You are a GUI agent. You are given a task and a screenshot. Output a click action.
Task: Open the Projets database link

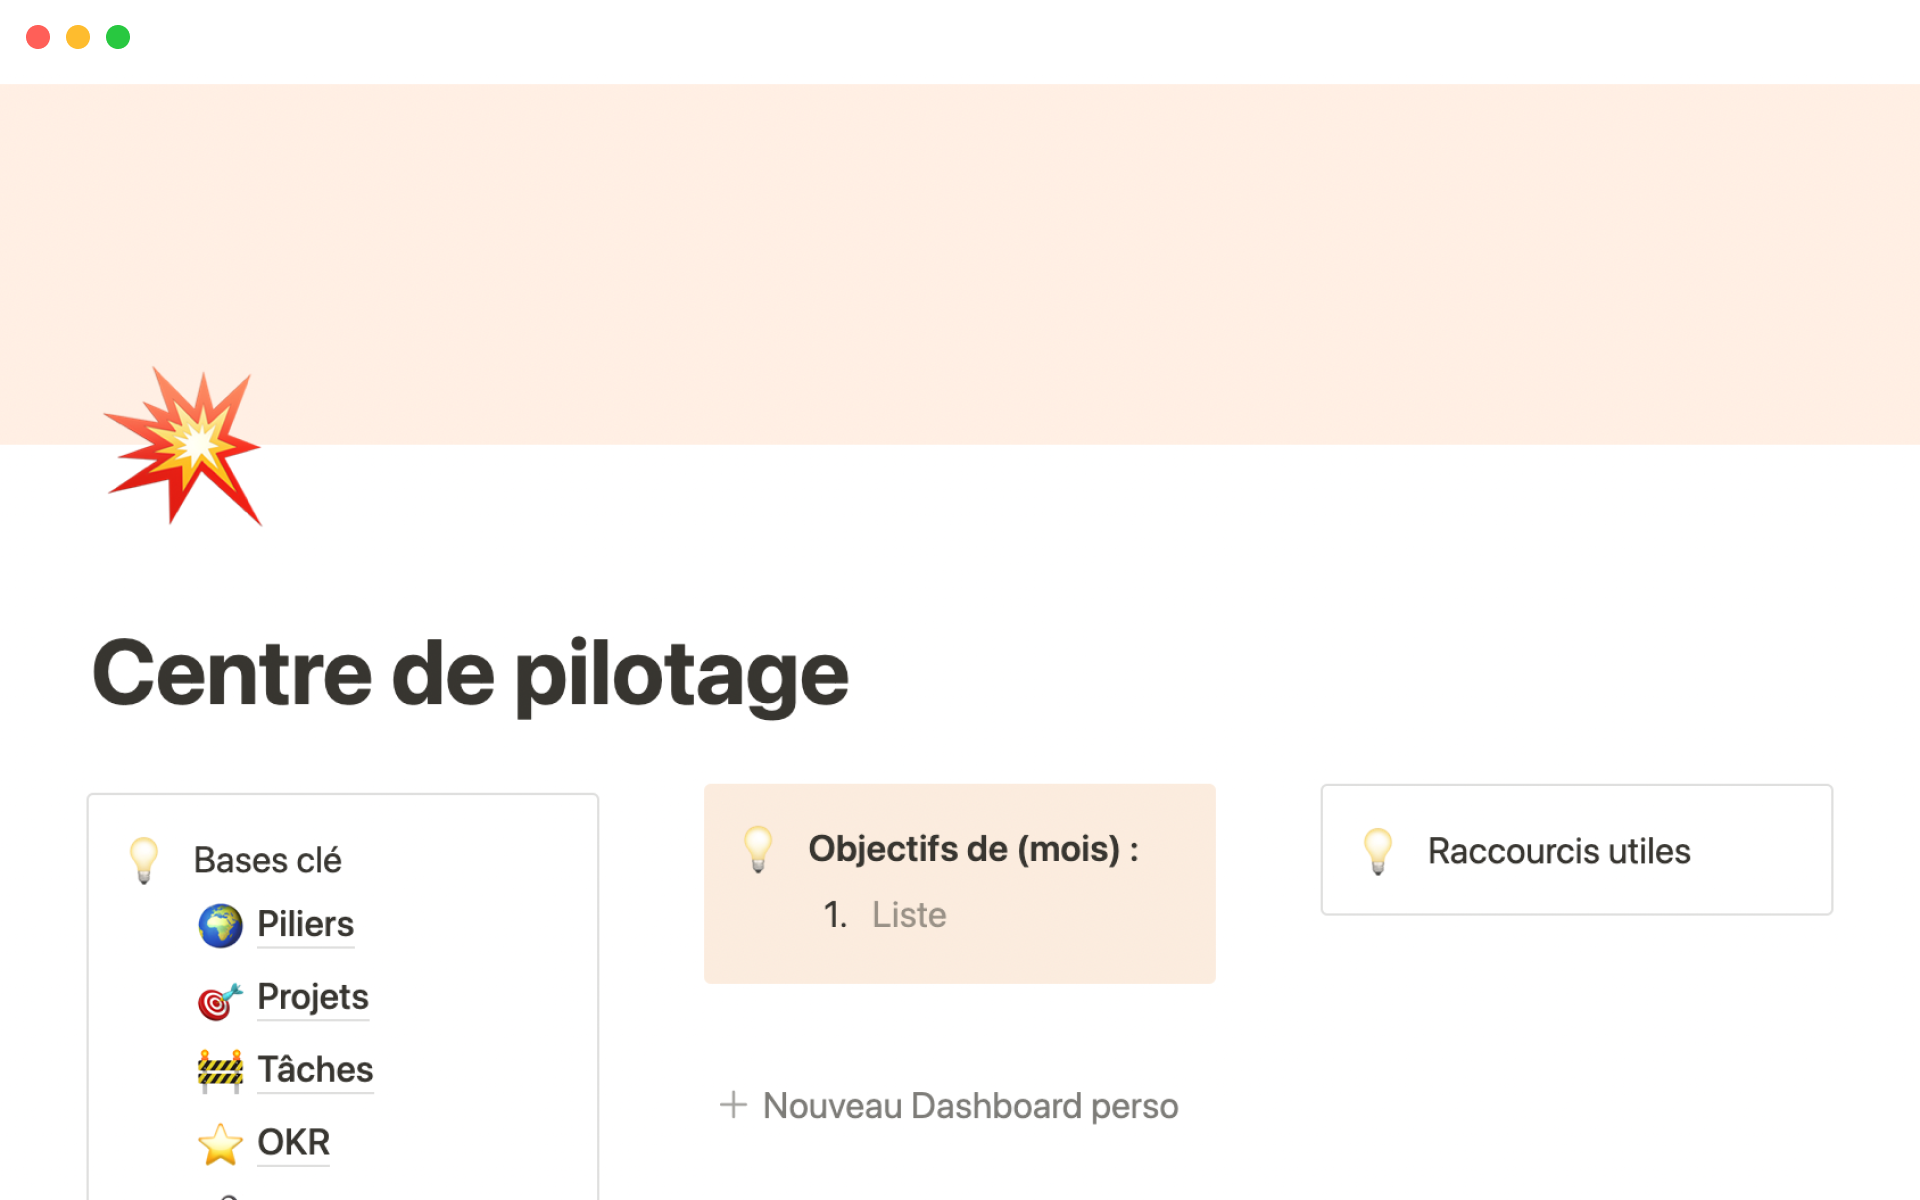[x=313, y=997]
